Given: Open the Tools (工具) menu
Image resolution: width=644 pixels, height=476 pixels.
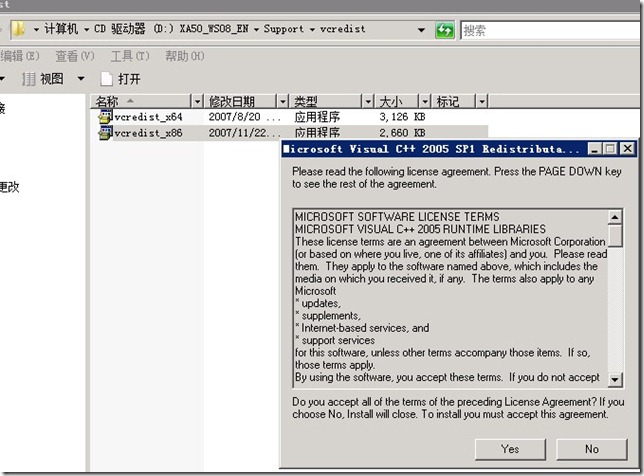Looking at the screenshot, I should [x=130, y=56].
